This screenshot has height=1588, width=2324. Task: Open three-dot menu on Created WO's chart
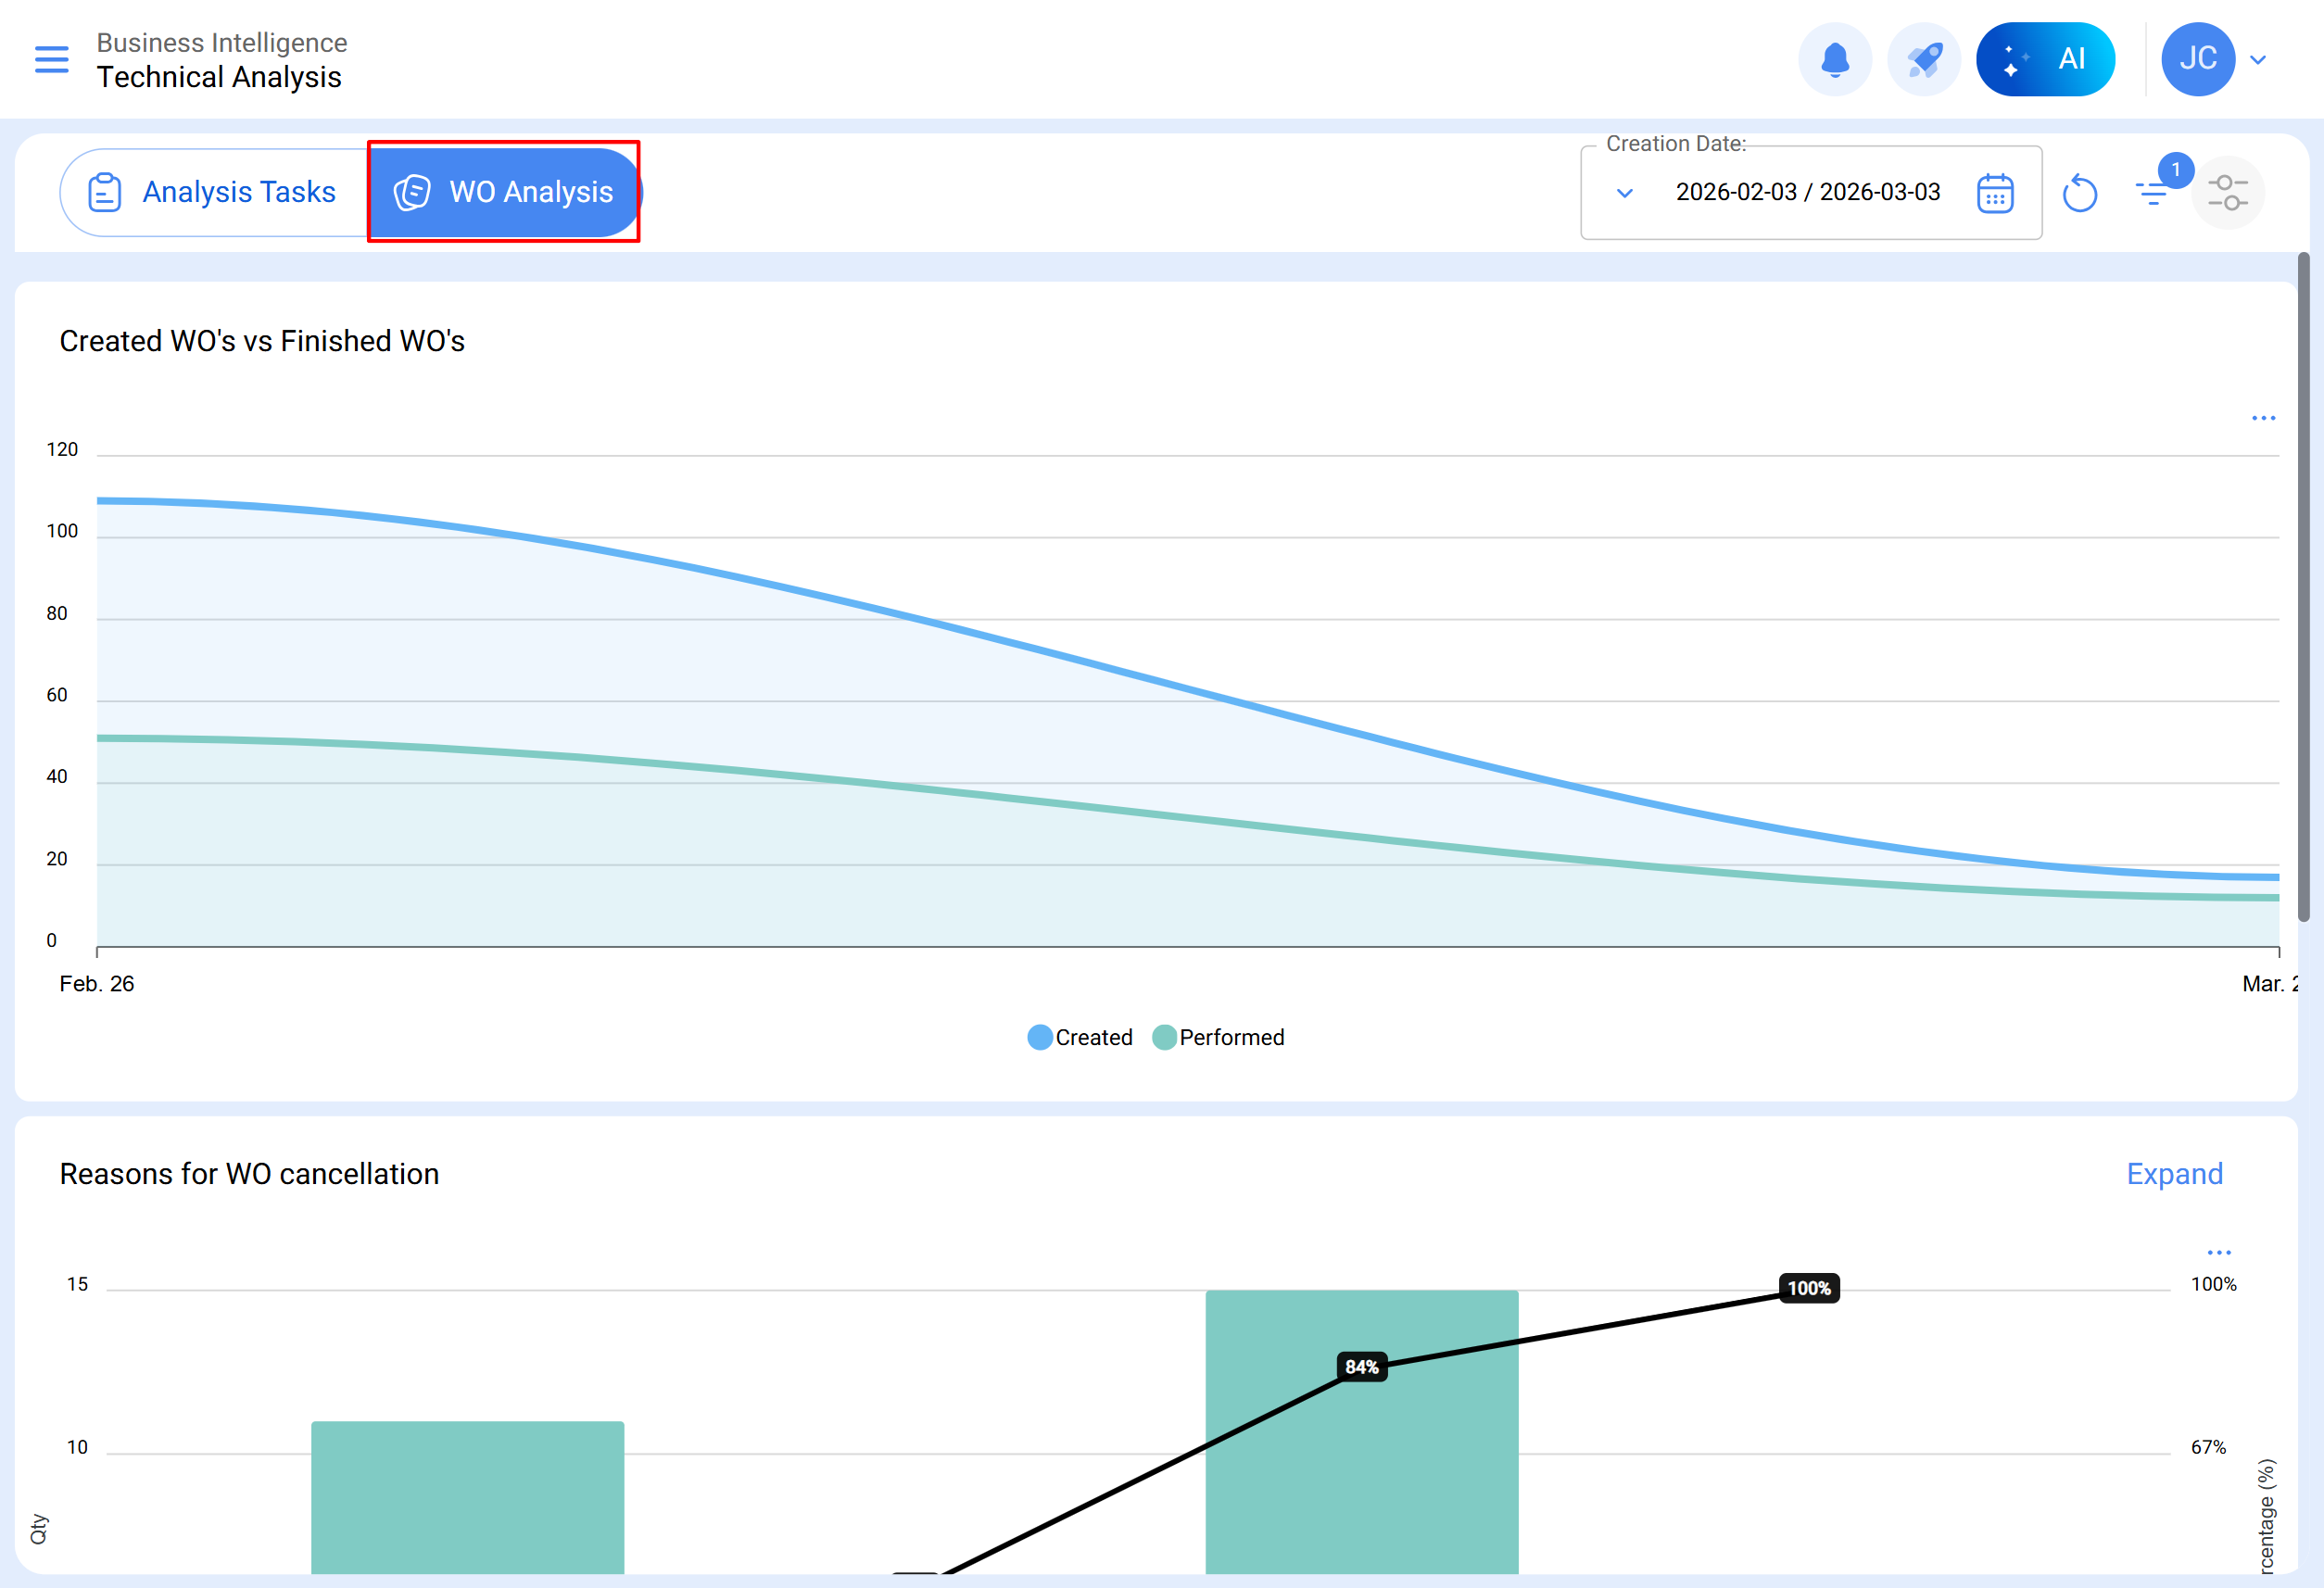point(2263,418)
